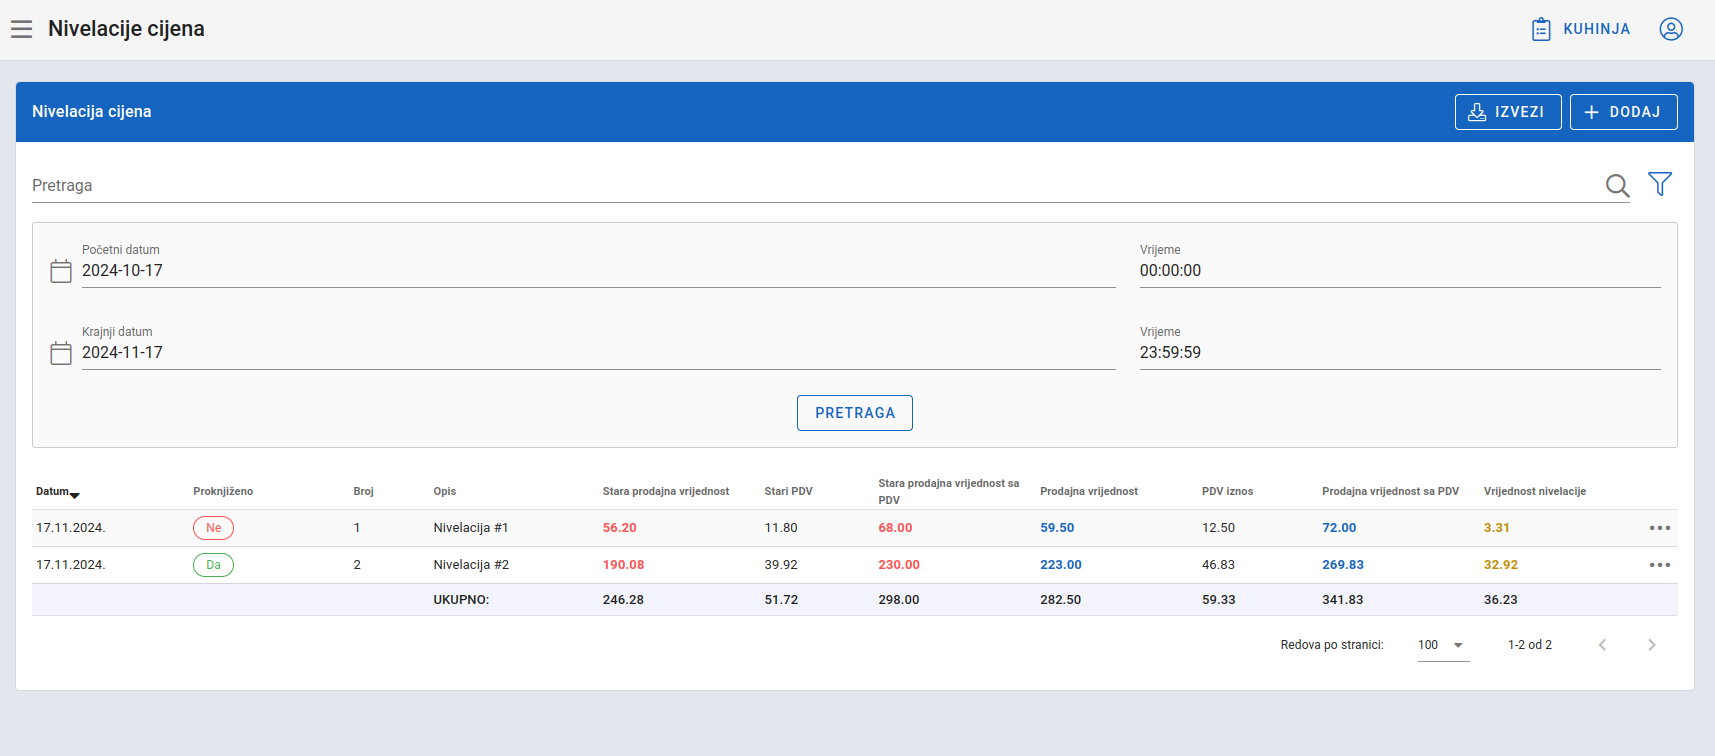Click the Prodajna vrijednost sa PDV header
This screenshot has width=1715, height=756.
[1390, 492]
